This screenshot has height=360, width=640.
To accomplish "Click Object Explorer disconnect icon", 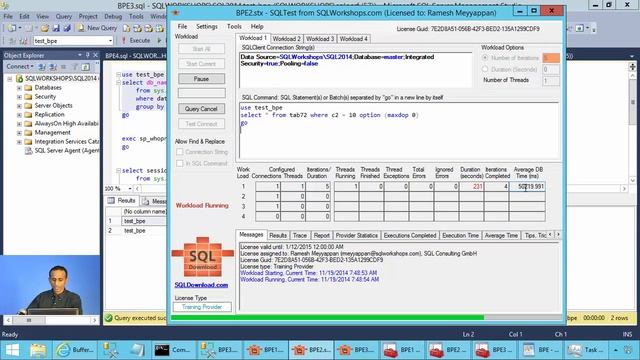I will (x=53, y=67).
